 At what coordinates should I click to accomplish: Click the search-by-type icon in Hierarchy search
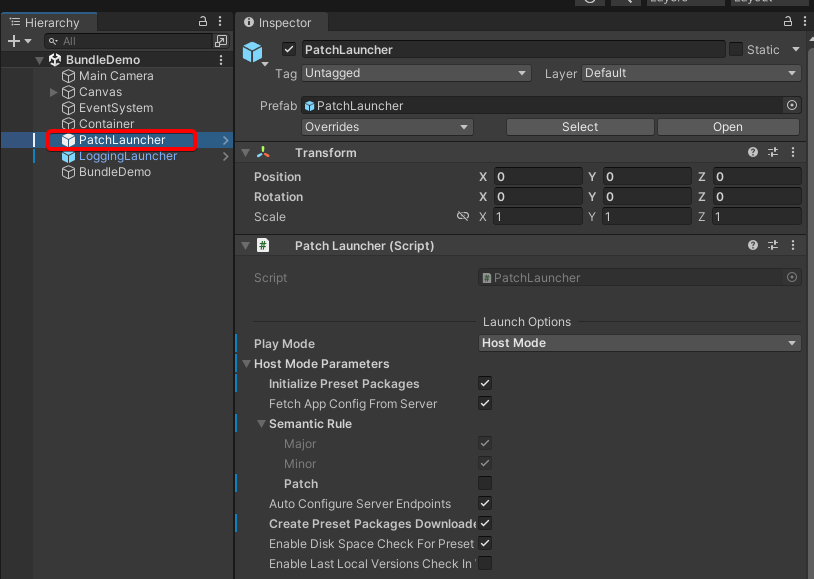point(221,41)
